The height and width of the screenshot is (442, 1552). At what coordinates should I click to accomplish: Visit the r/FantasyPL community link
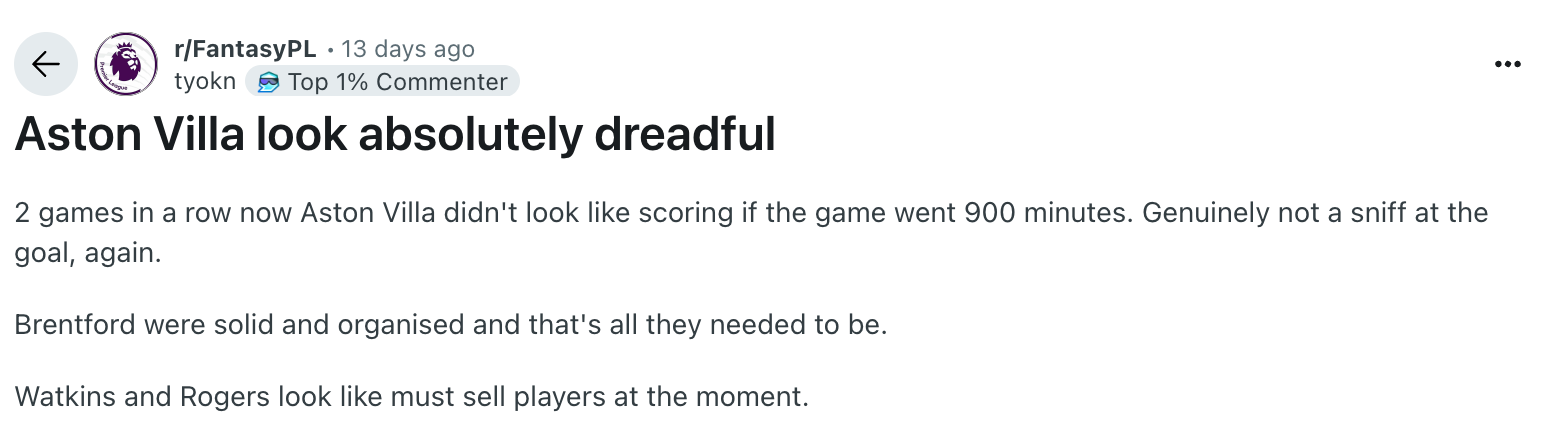coord(245,49)
